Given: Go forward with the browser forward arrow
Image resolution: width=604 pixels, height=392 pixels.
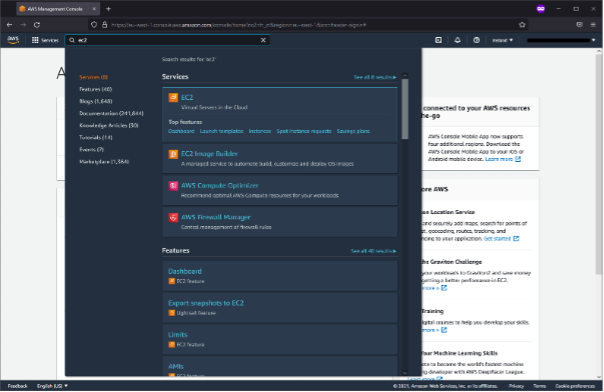Looking at the screenshot, I should (23, 25).
